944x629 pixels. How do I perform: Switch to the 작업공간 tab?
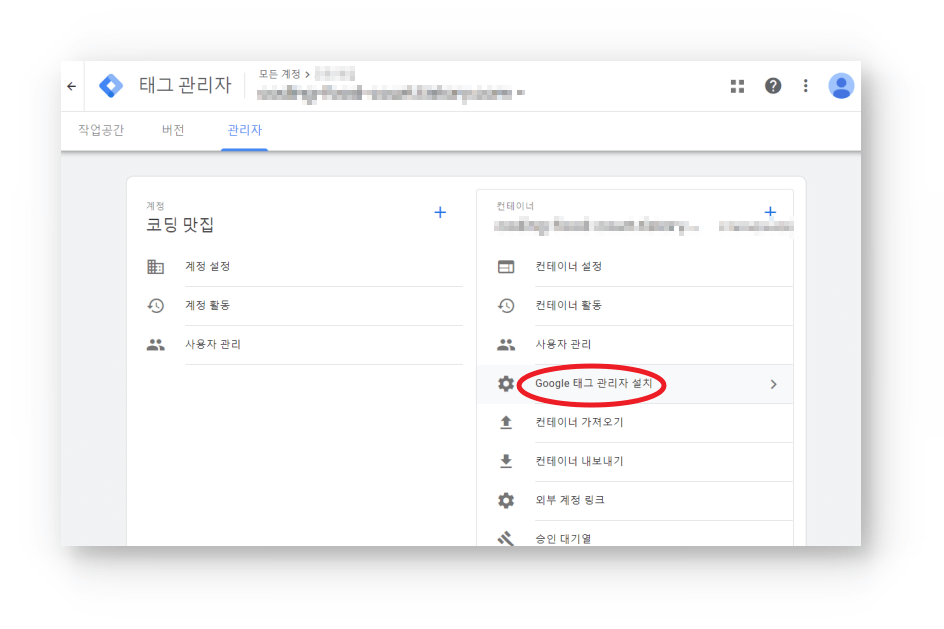pyautogui.click(x=101, y=130)
